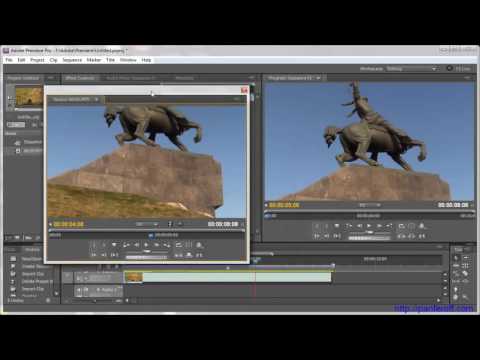Screen dimensions: 480x360
Task: Select the clip in Video 1 track
Action: (228, 277)
